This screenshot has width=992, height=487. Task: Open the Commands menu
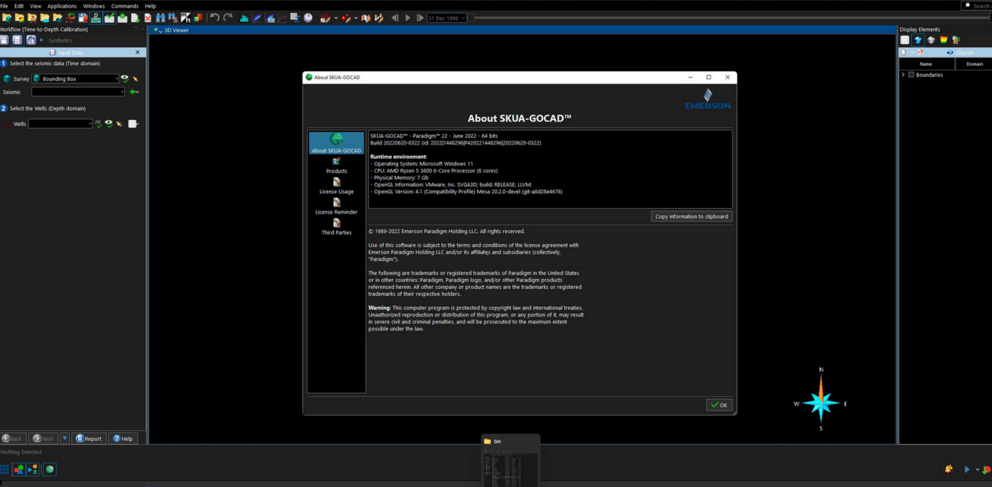point(125,6)
